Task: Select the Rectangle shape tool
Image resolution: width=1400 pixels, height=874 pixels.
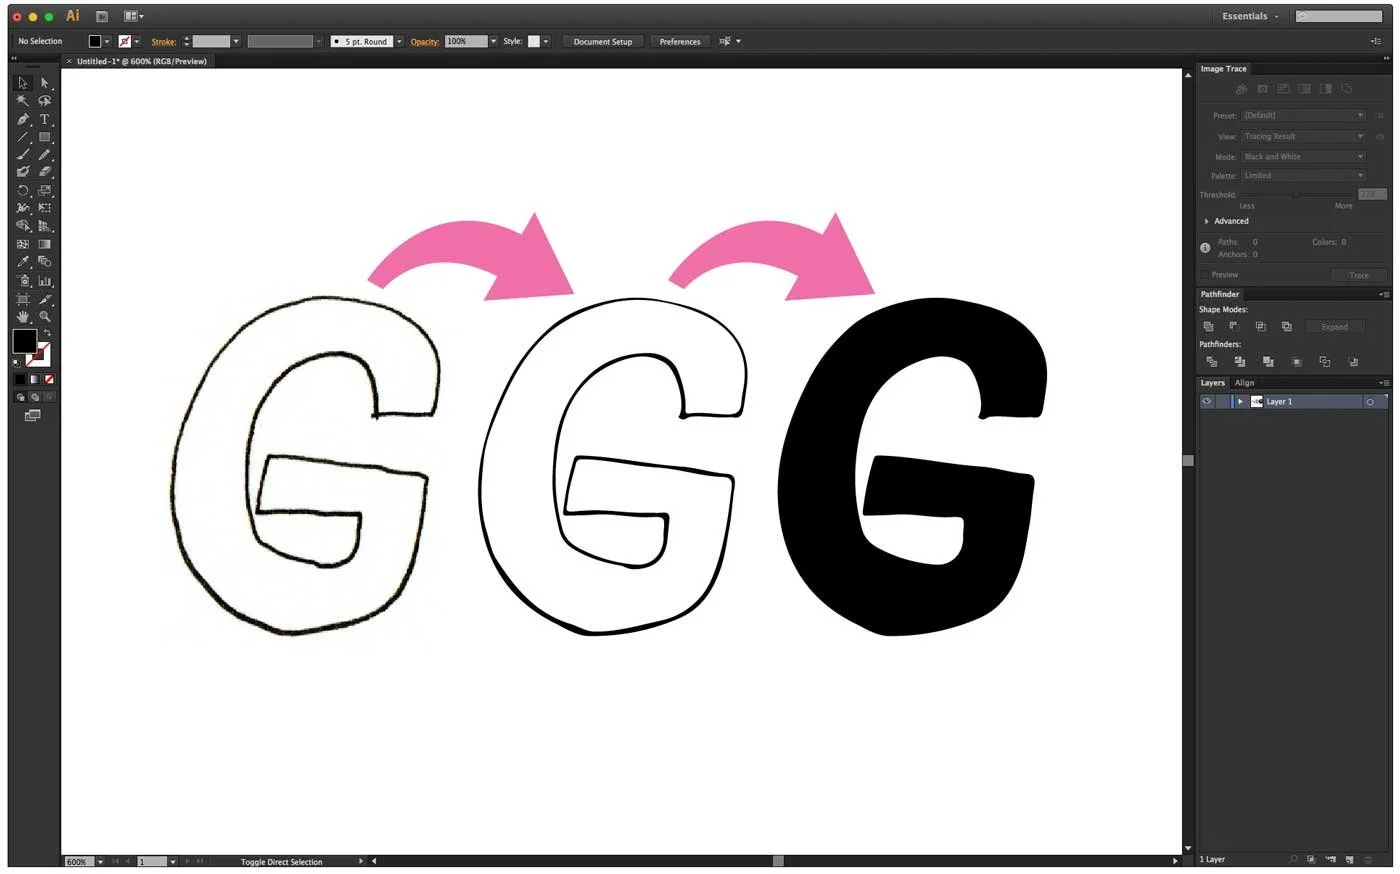Action: 45,136
